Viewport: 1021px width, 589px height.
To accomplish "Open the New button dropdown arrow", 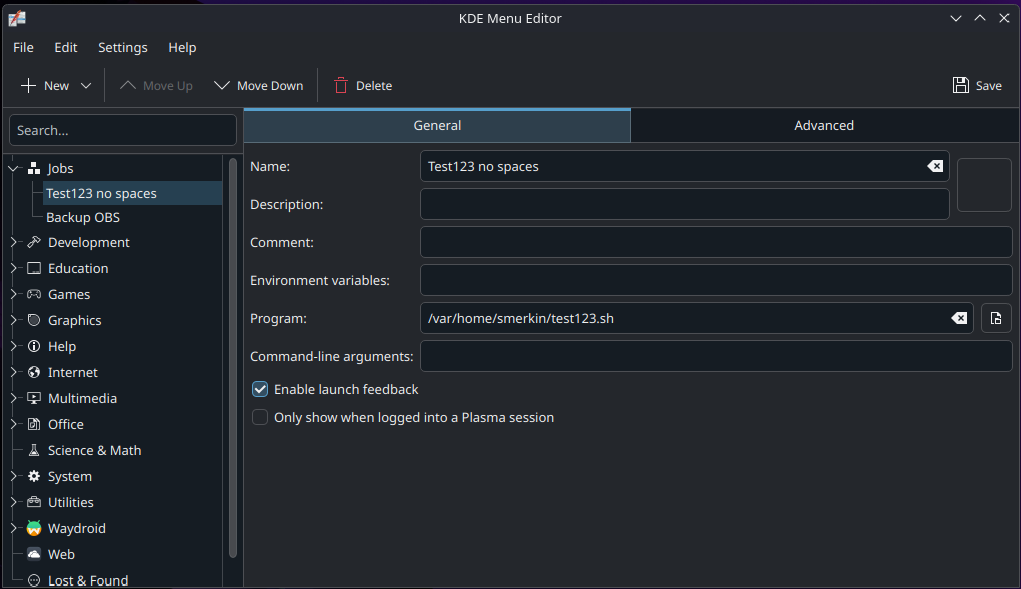I will click(x=86, y=85).
